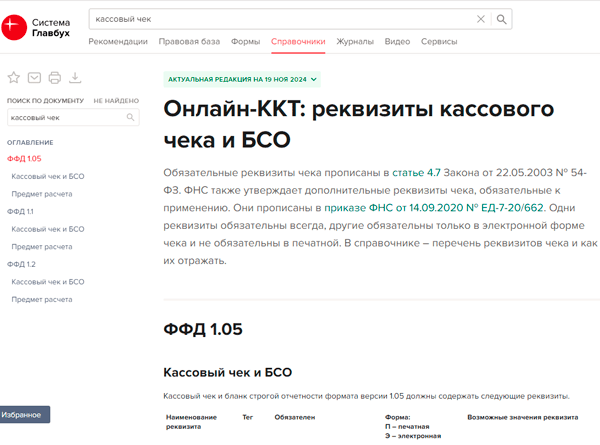The image size is (600, 445).
Task: Open the Рекомендации tab
Action: [x=118, y=42]
